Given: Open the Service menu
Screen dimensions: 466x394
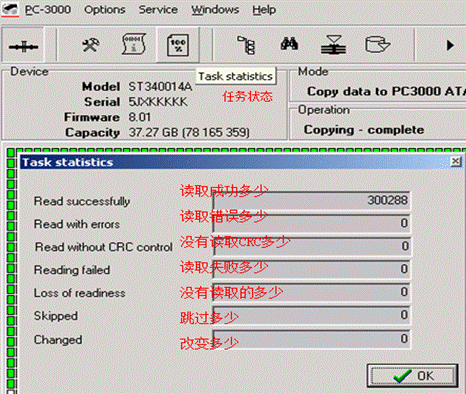Looking at the screenshot, I should [x=158, y=10].
